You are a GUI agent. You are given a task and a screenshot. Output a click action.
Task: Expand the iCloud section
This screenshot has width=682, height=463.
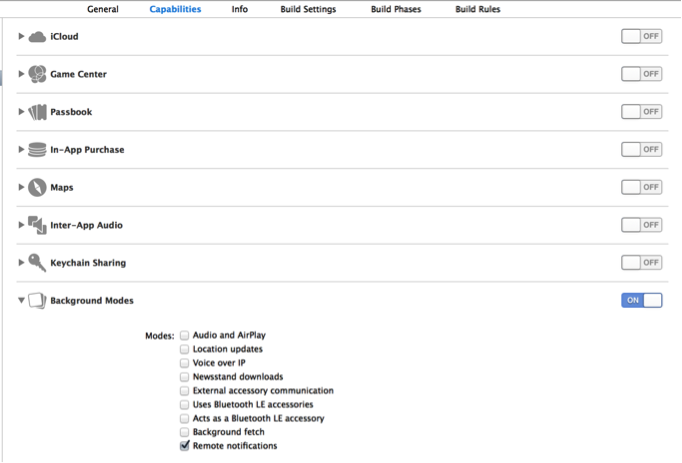21,37
